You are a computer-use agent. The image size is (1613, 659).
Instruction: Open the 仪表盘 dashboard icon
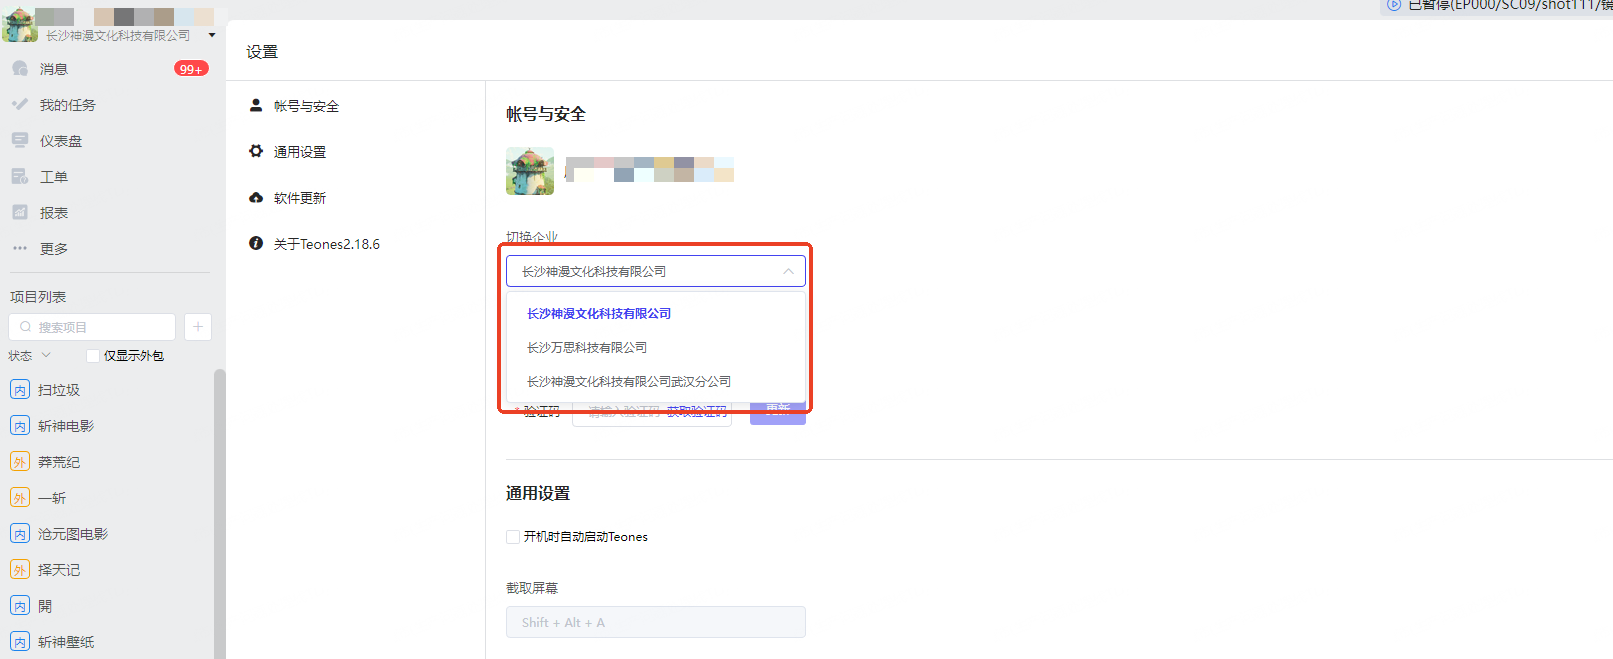pos(20,141)
